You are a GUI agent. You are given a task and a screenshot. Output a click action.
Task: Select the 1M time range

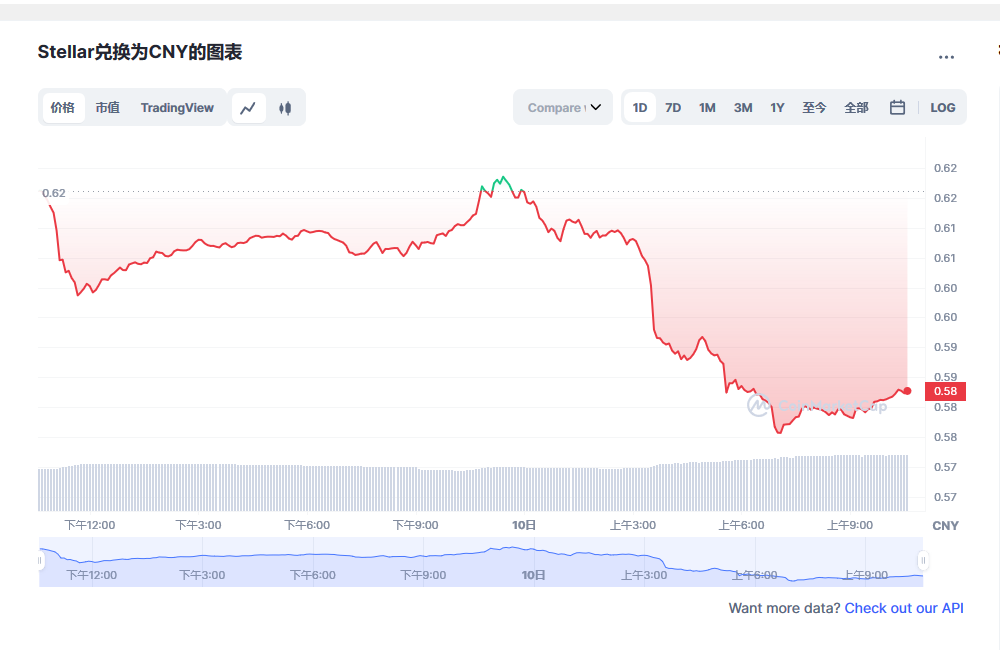pyautogui.click(x=707, y=108)
